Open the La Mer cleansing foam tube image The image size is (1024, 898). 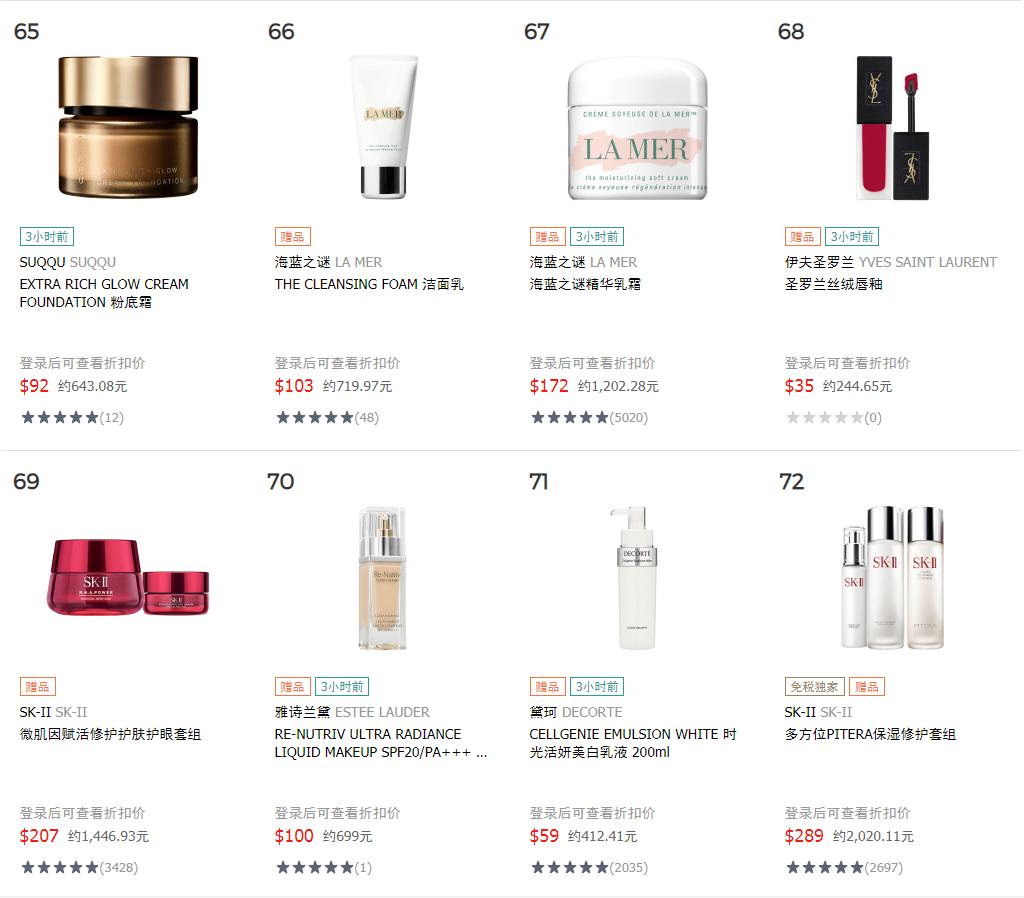383,127
